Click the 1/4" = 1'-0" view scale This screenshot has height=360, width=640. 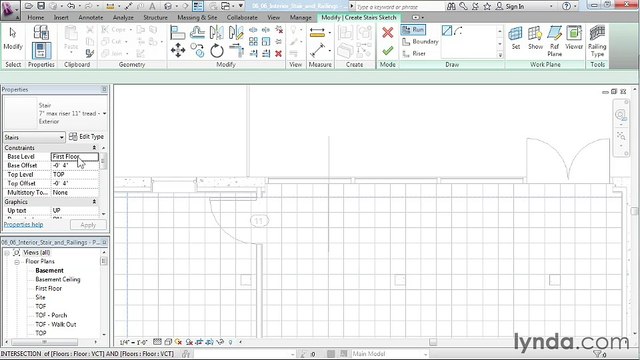point(133,342)
